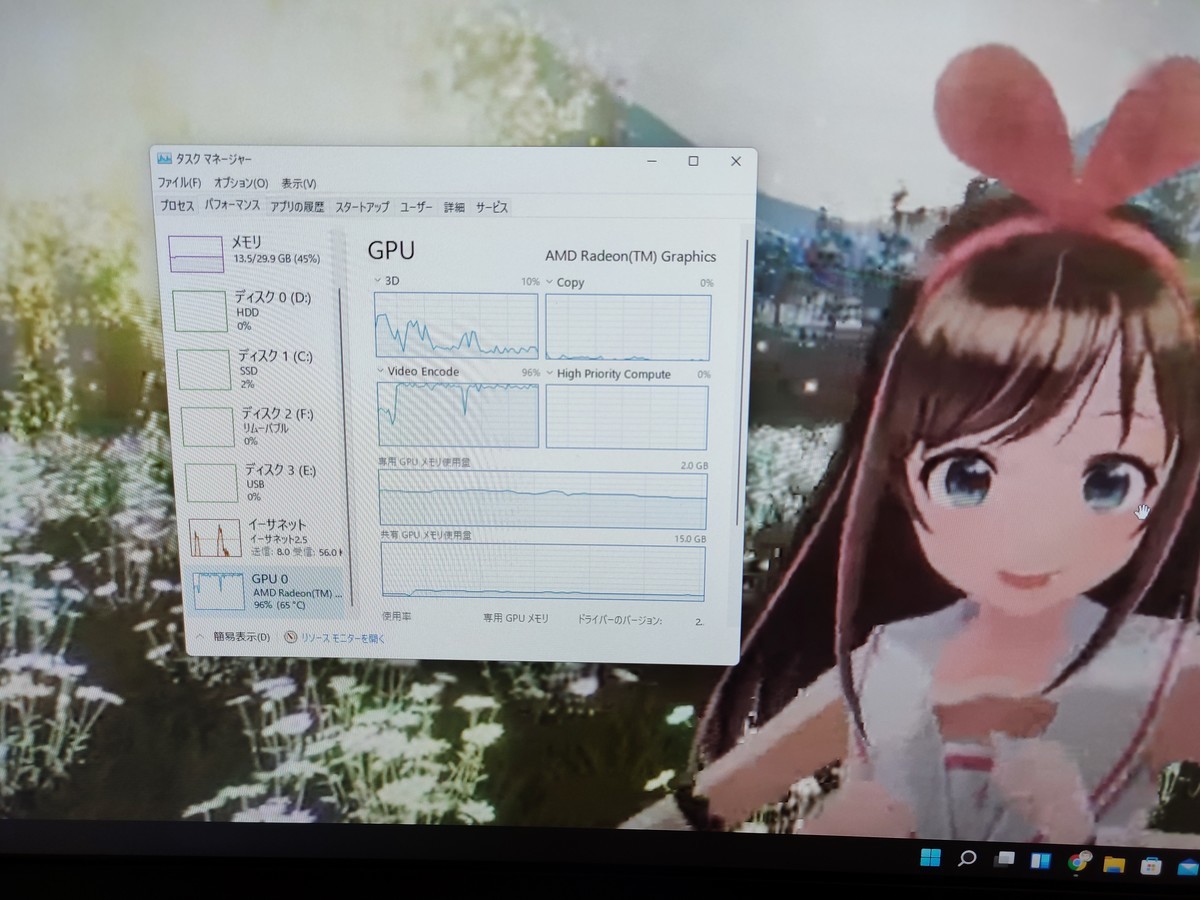Open the Windows Start menu
1200x900 pixels.
point(930,857)
